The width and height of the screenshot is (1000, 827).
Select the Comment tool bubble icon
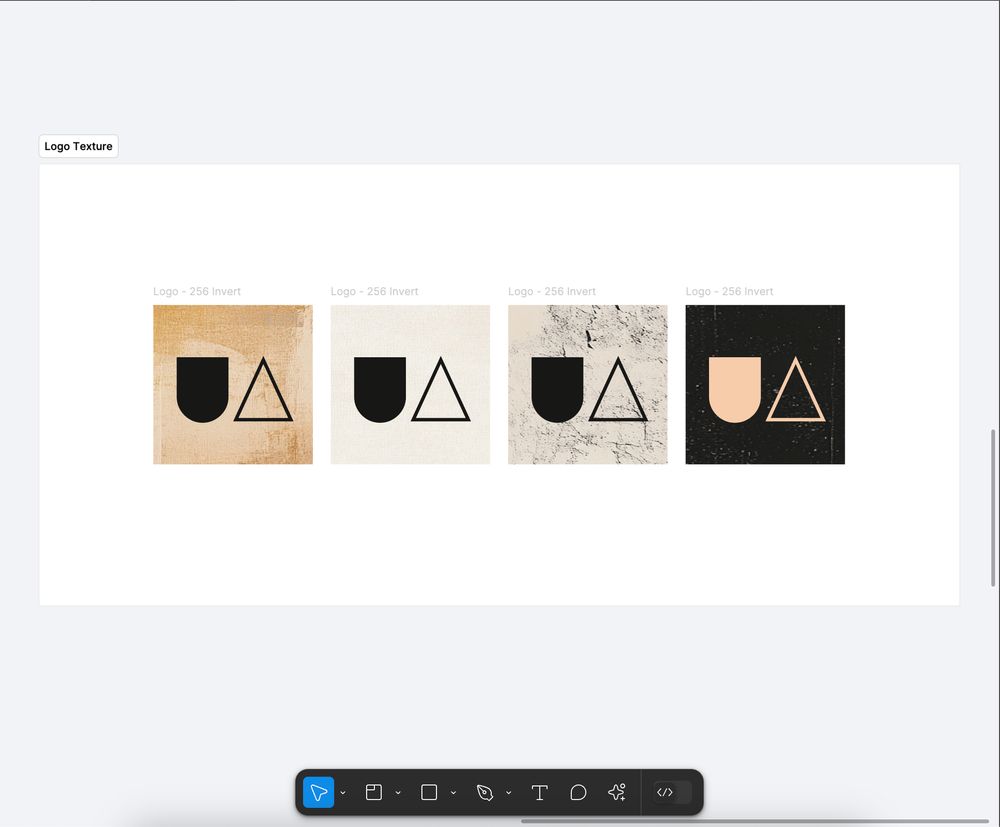point(578,792)
